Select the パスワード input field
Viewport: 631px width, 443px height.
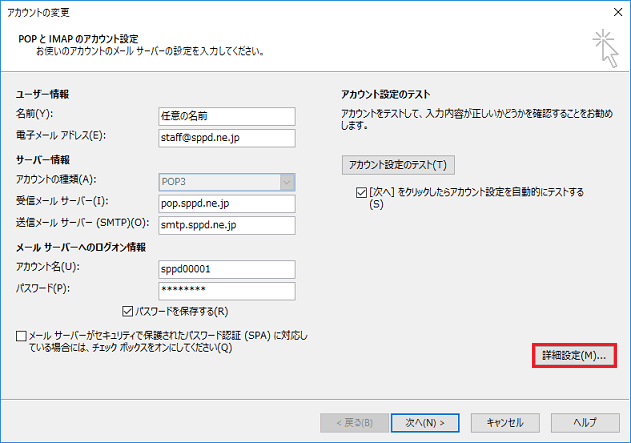(x=226, y=291)
